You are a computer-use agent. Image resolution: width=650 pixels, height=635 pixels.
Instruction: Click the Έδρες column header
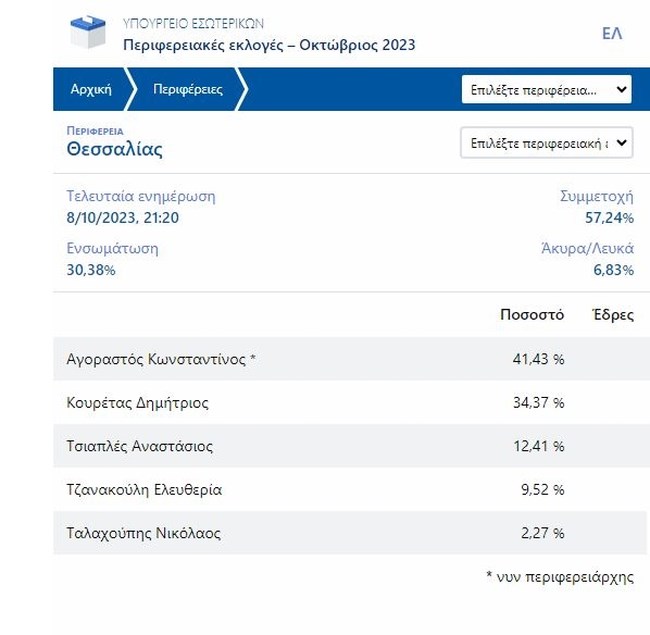[612, 315]
